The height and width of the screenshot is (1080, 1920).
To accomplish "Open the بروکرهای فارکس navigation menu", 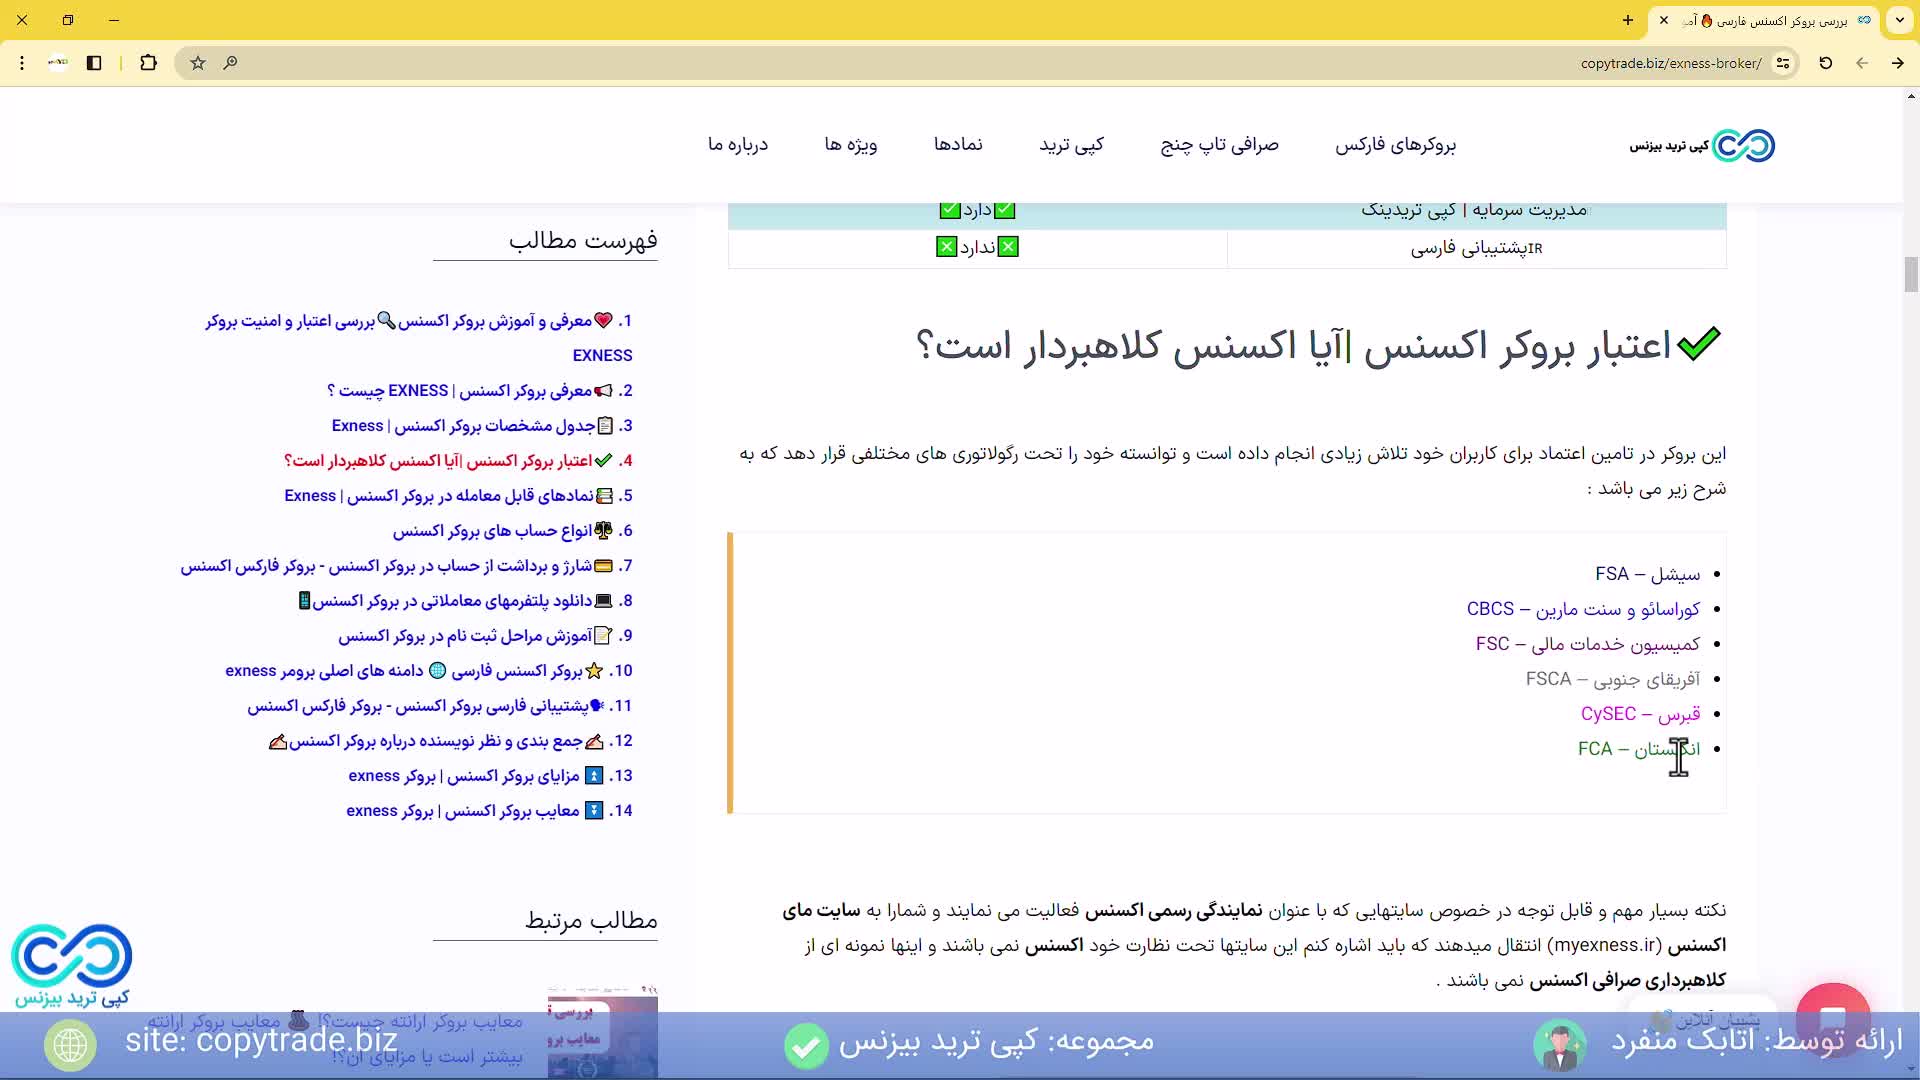I will tap(1395, 145).
